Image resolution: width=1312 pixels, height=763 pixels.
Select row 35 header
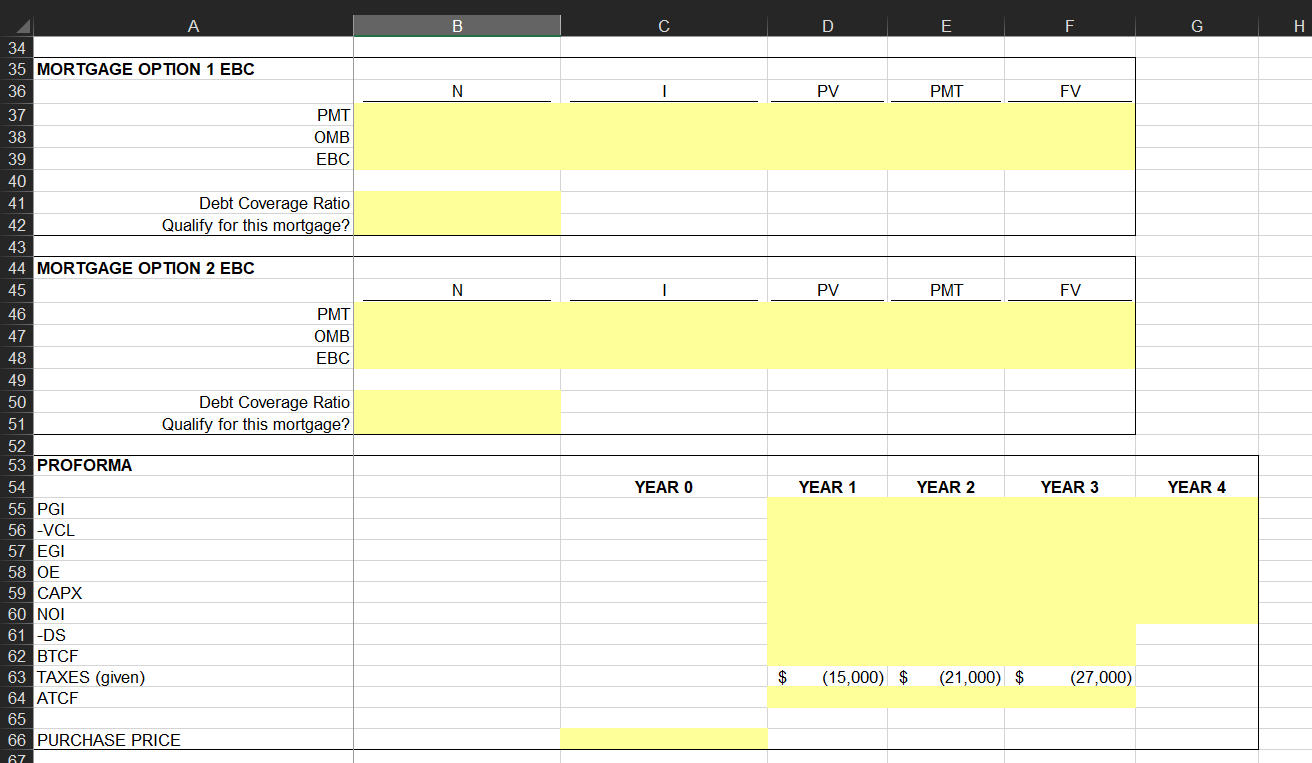tap(17, 69)
